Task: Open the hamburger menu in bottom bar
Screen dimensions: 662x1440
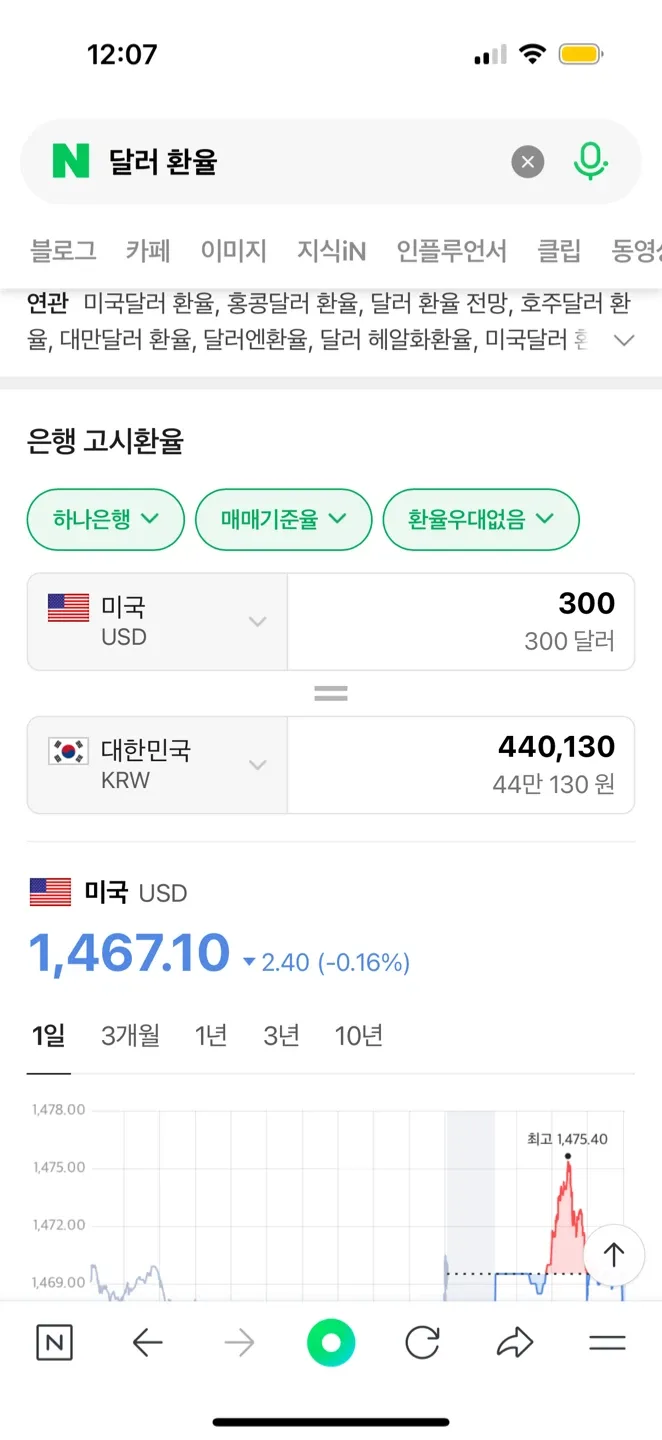Action: 607,1343
